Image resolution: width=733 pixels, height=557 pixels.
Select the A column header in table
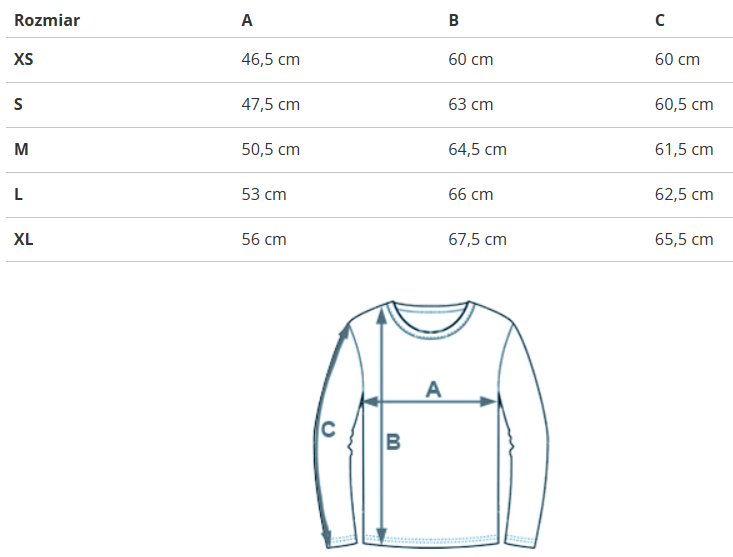tap(247, 20)
